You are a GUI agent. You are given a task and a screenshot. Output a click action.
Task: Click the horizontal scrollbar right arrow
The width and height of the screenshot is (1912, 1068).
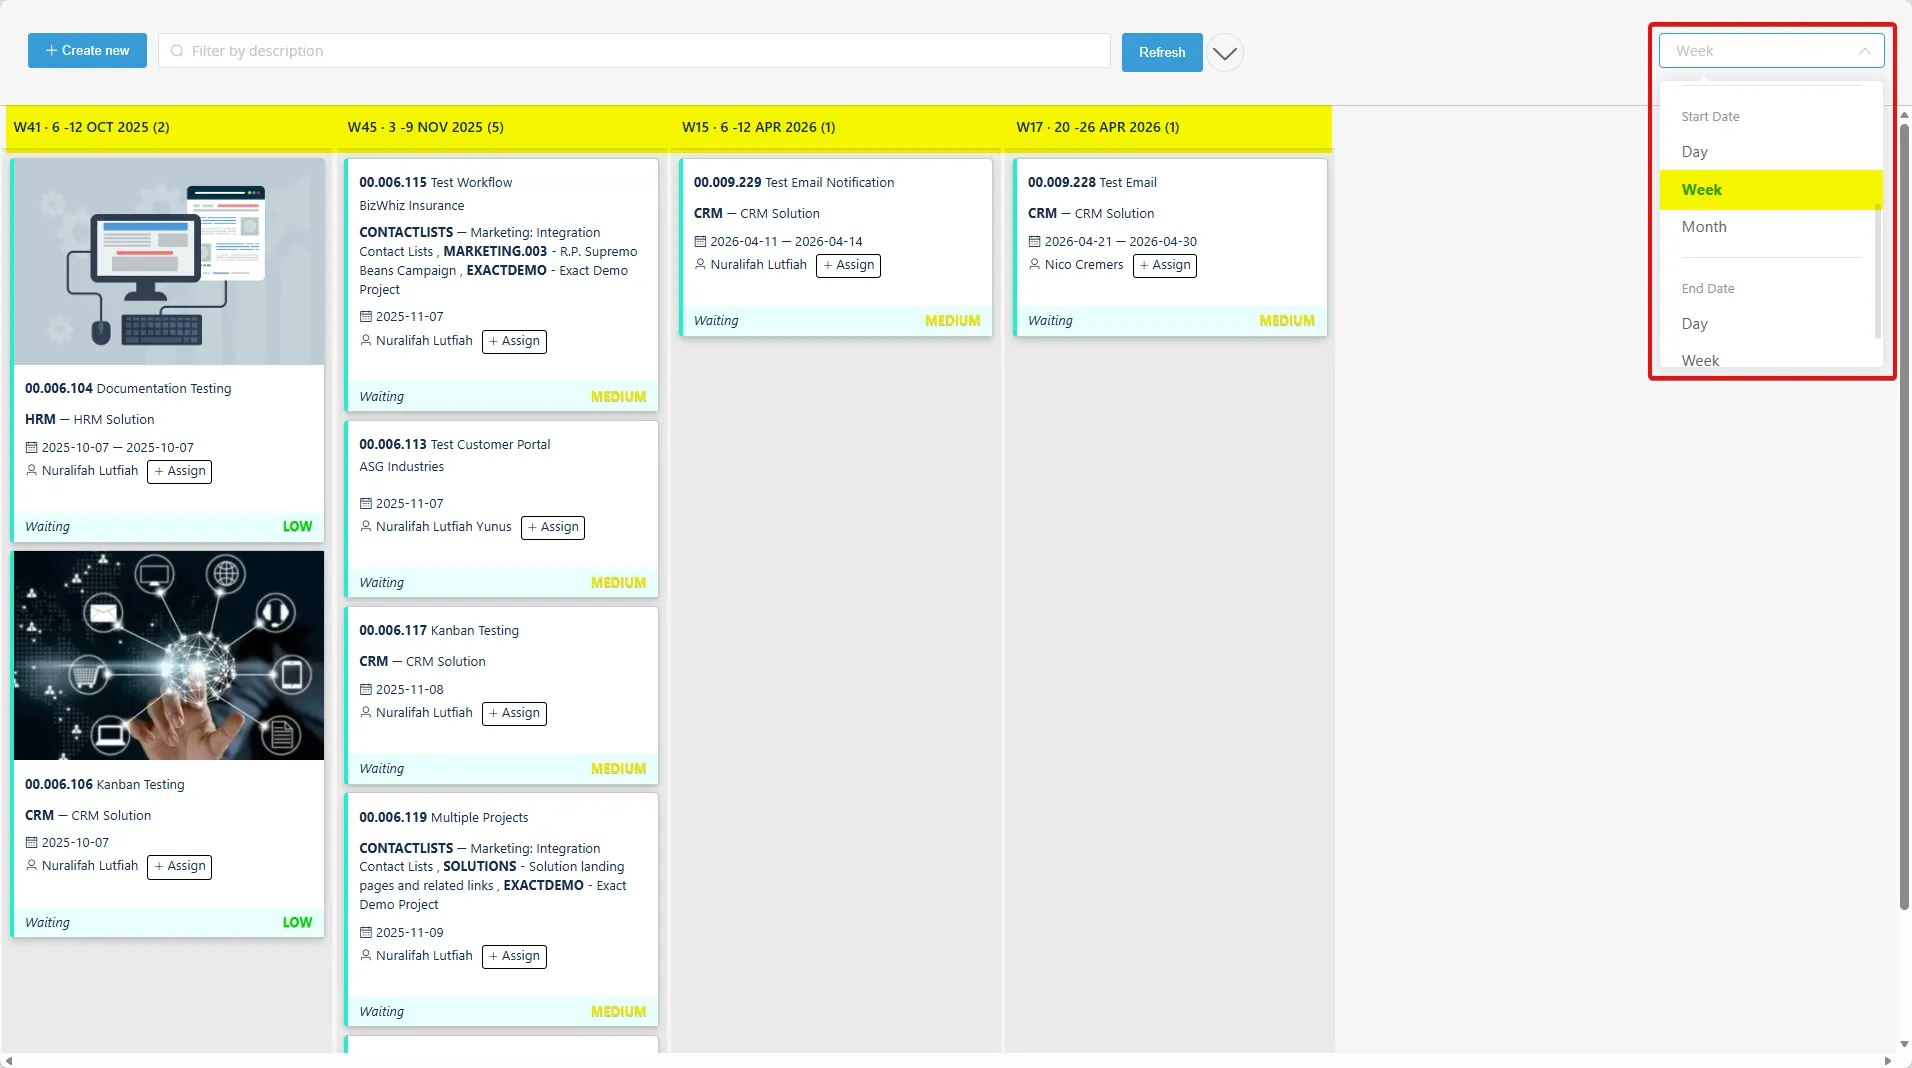coord(1888,1060)
